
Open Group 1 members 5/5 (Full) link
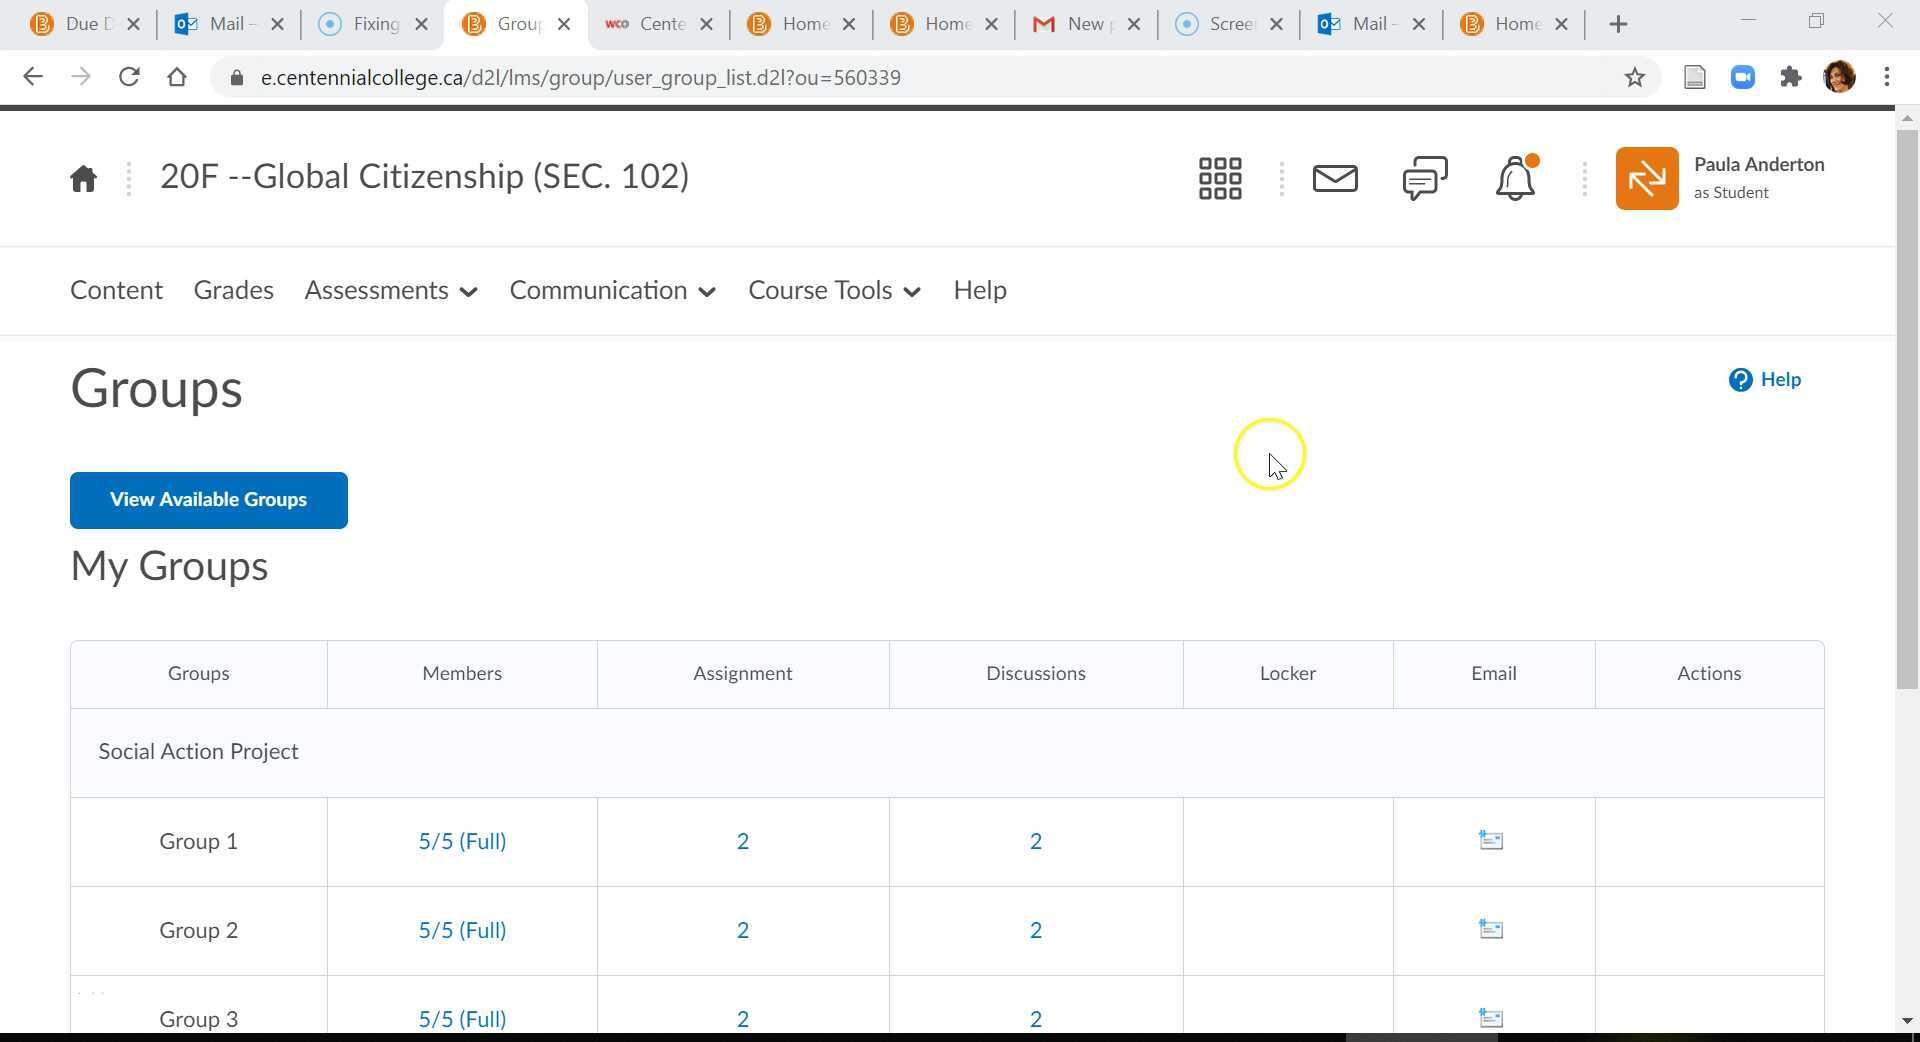462,842
